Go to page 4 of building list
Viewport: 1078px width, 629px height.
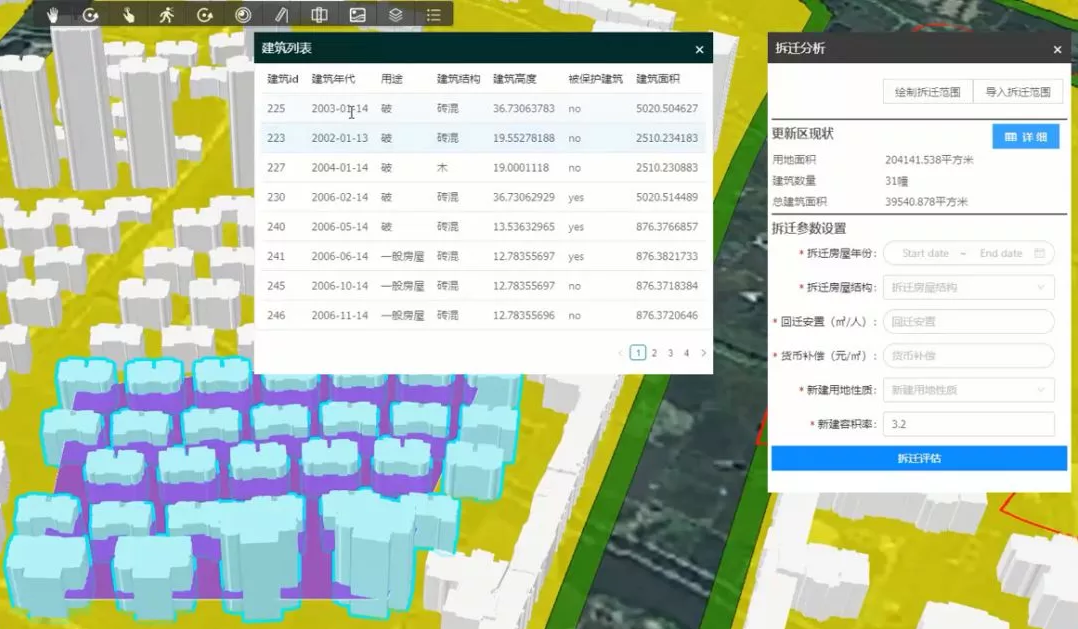coord(686,353)
